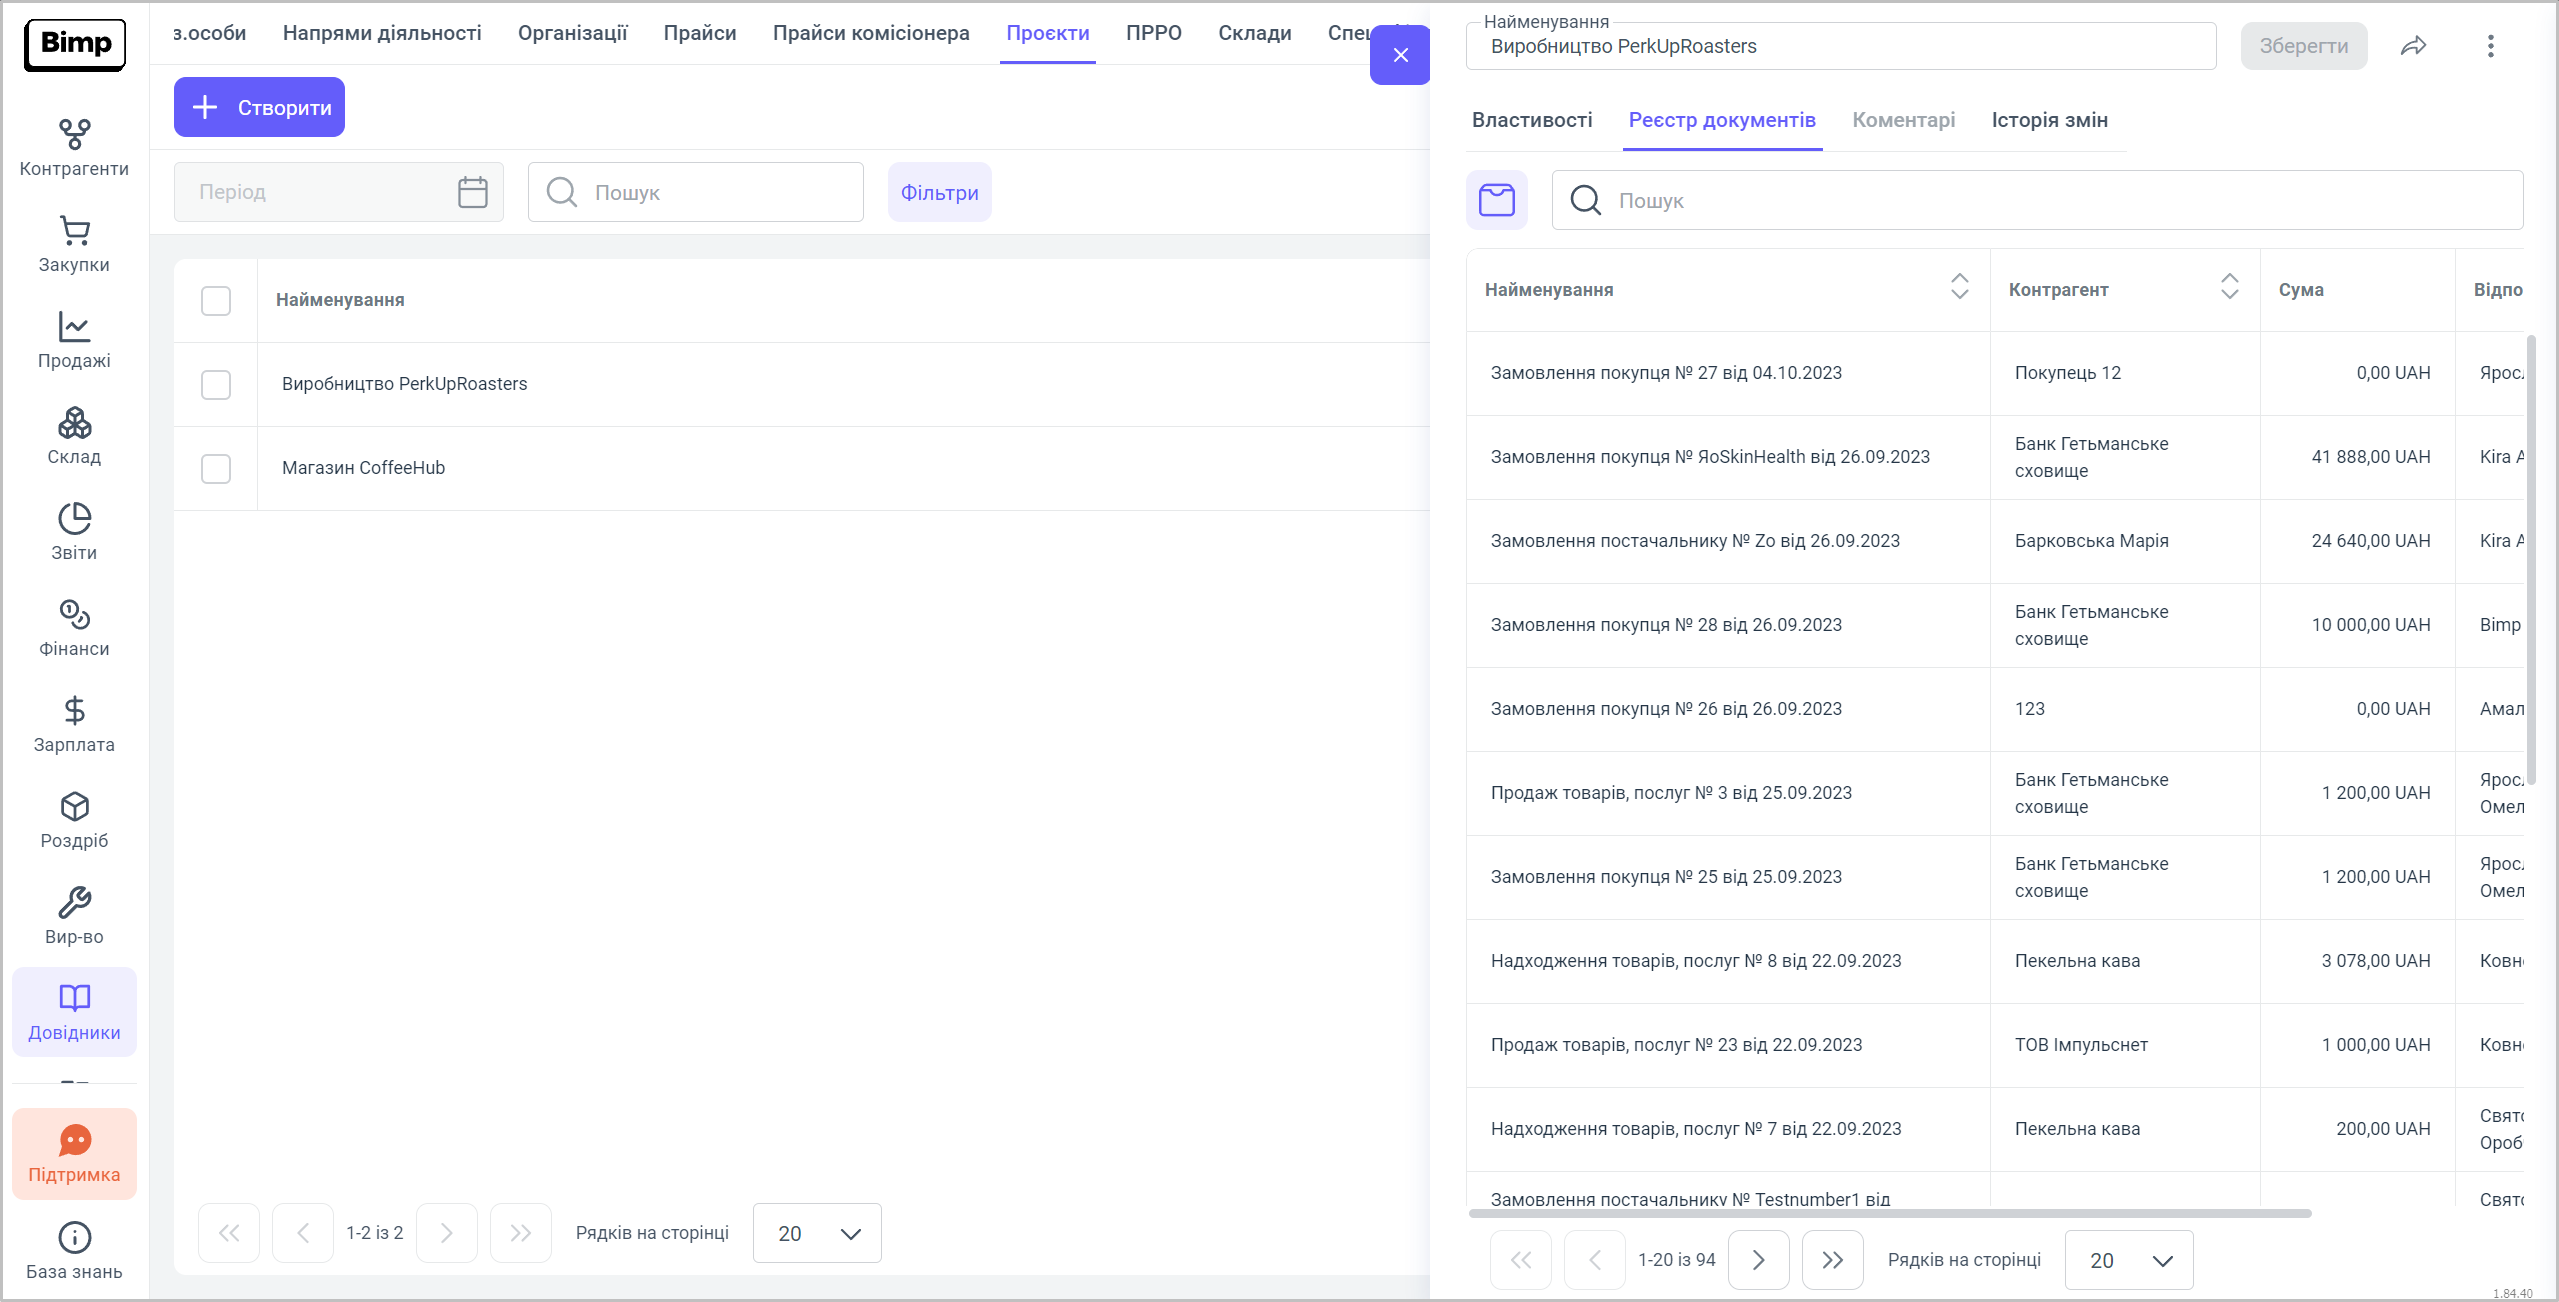This screenshot has height=1302, width=2559.
Task: Click the share arrow icon
Action: point(2413,46)
